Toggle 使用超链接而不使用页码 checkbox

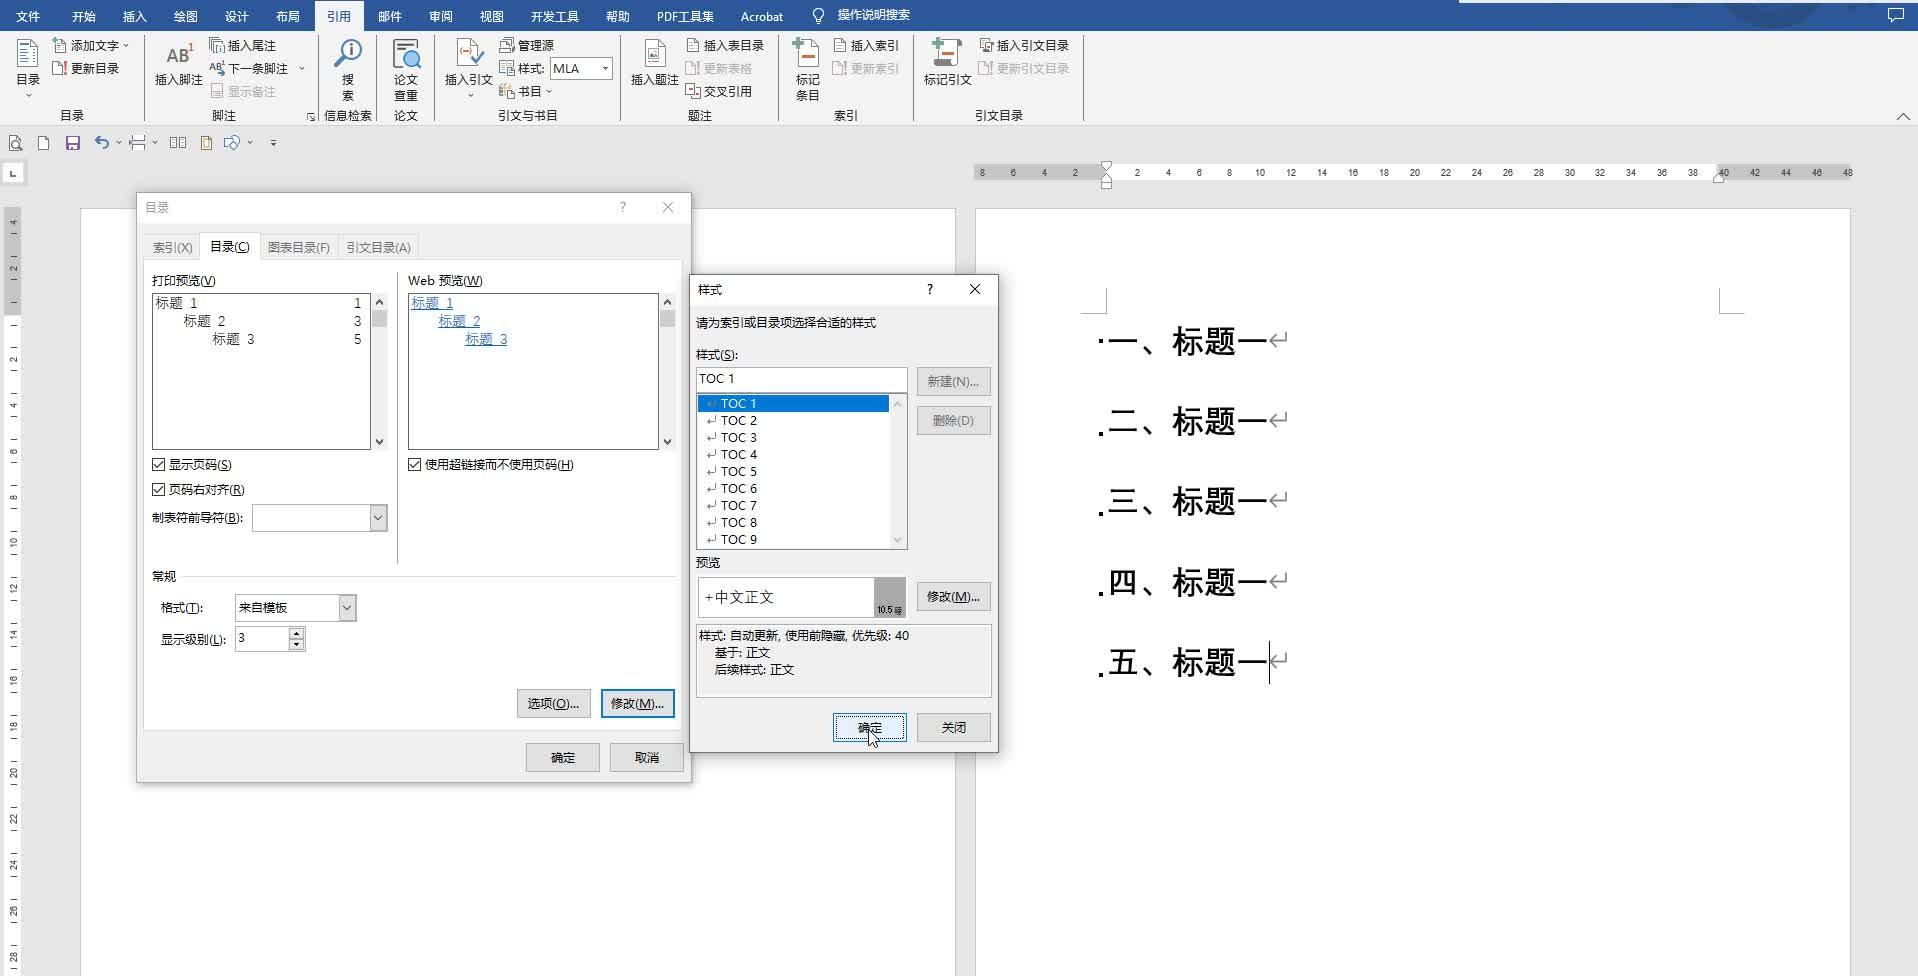[x=414, y=465]
